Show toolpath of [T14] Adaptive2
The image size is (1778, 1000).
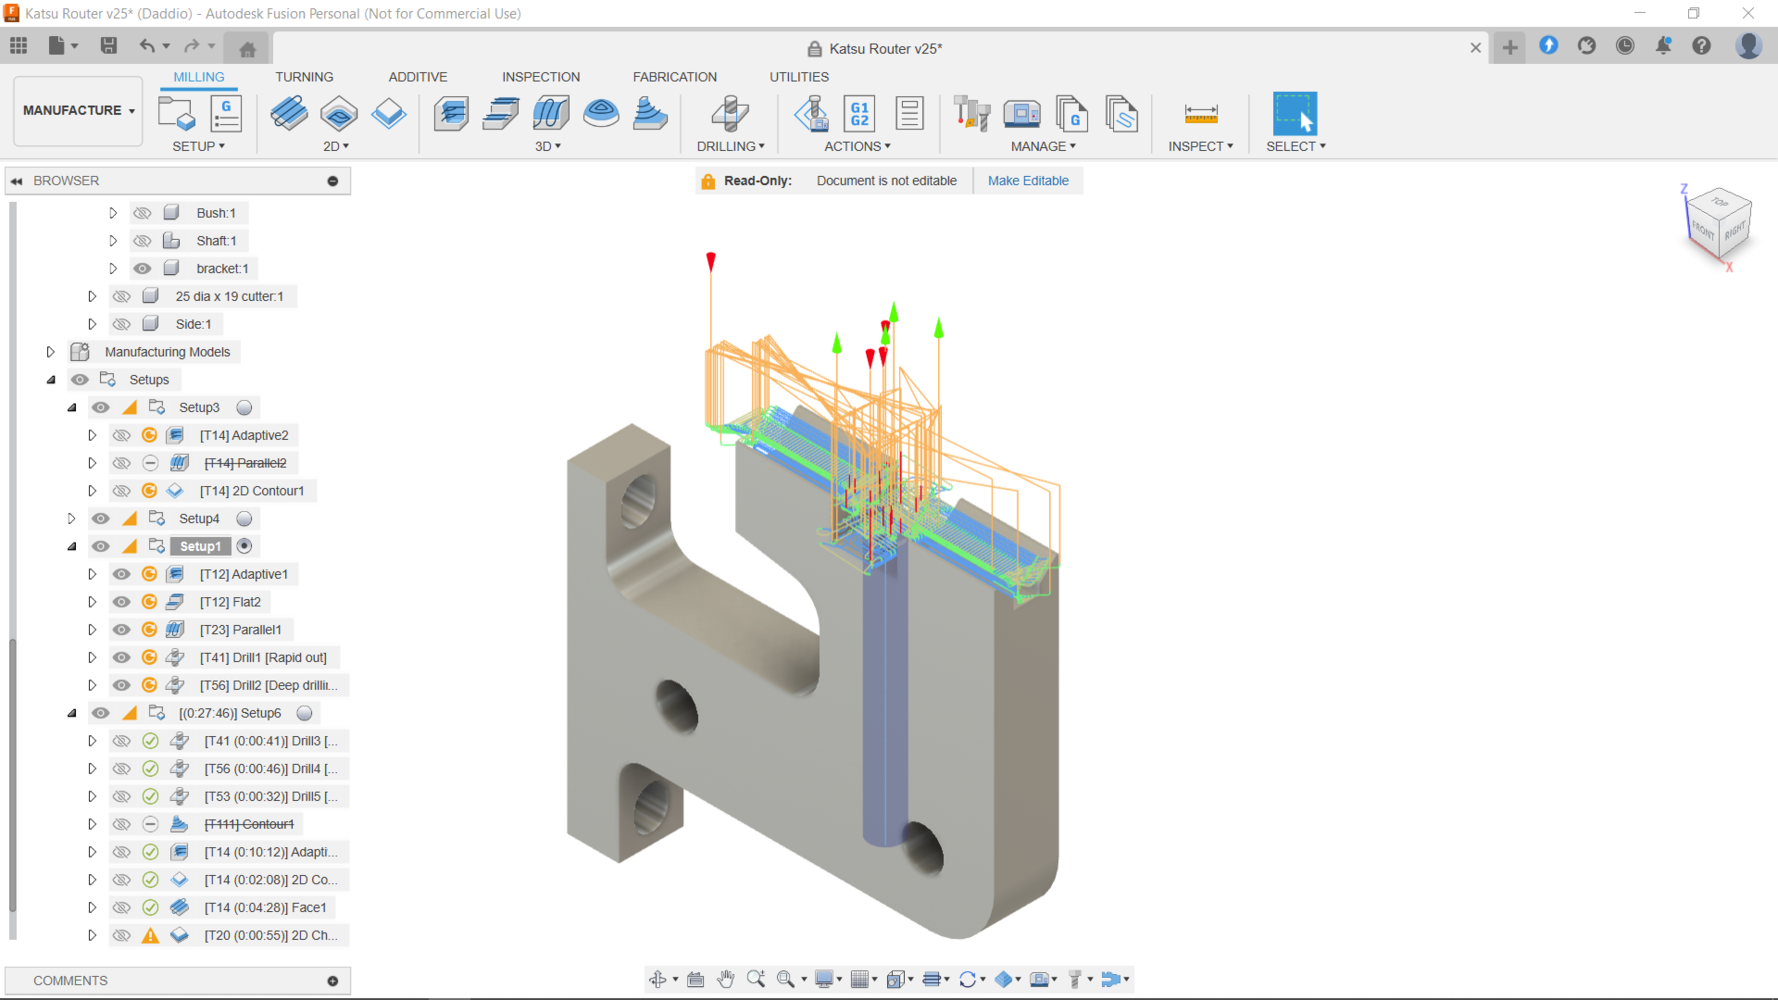tap(121, 435)
